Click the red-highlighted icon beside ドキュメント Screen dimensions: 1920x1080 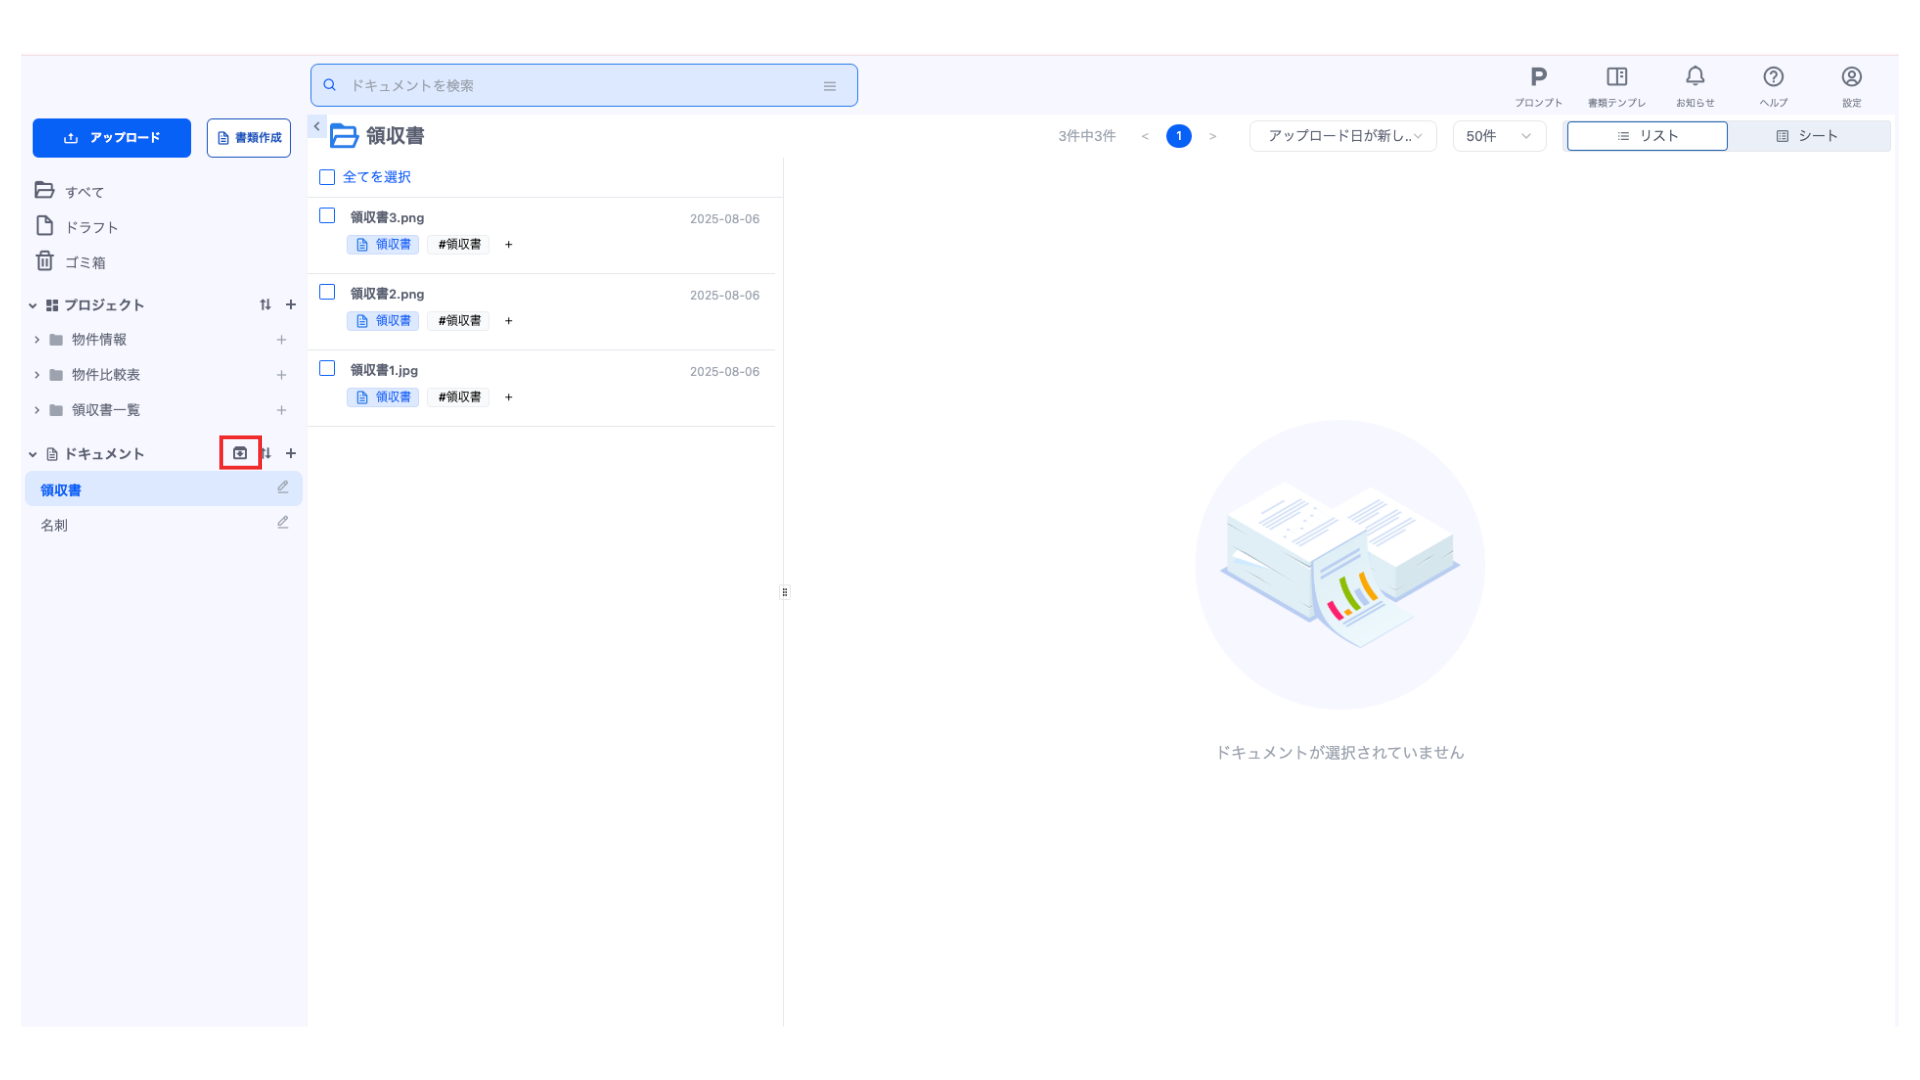240,453
